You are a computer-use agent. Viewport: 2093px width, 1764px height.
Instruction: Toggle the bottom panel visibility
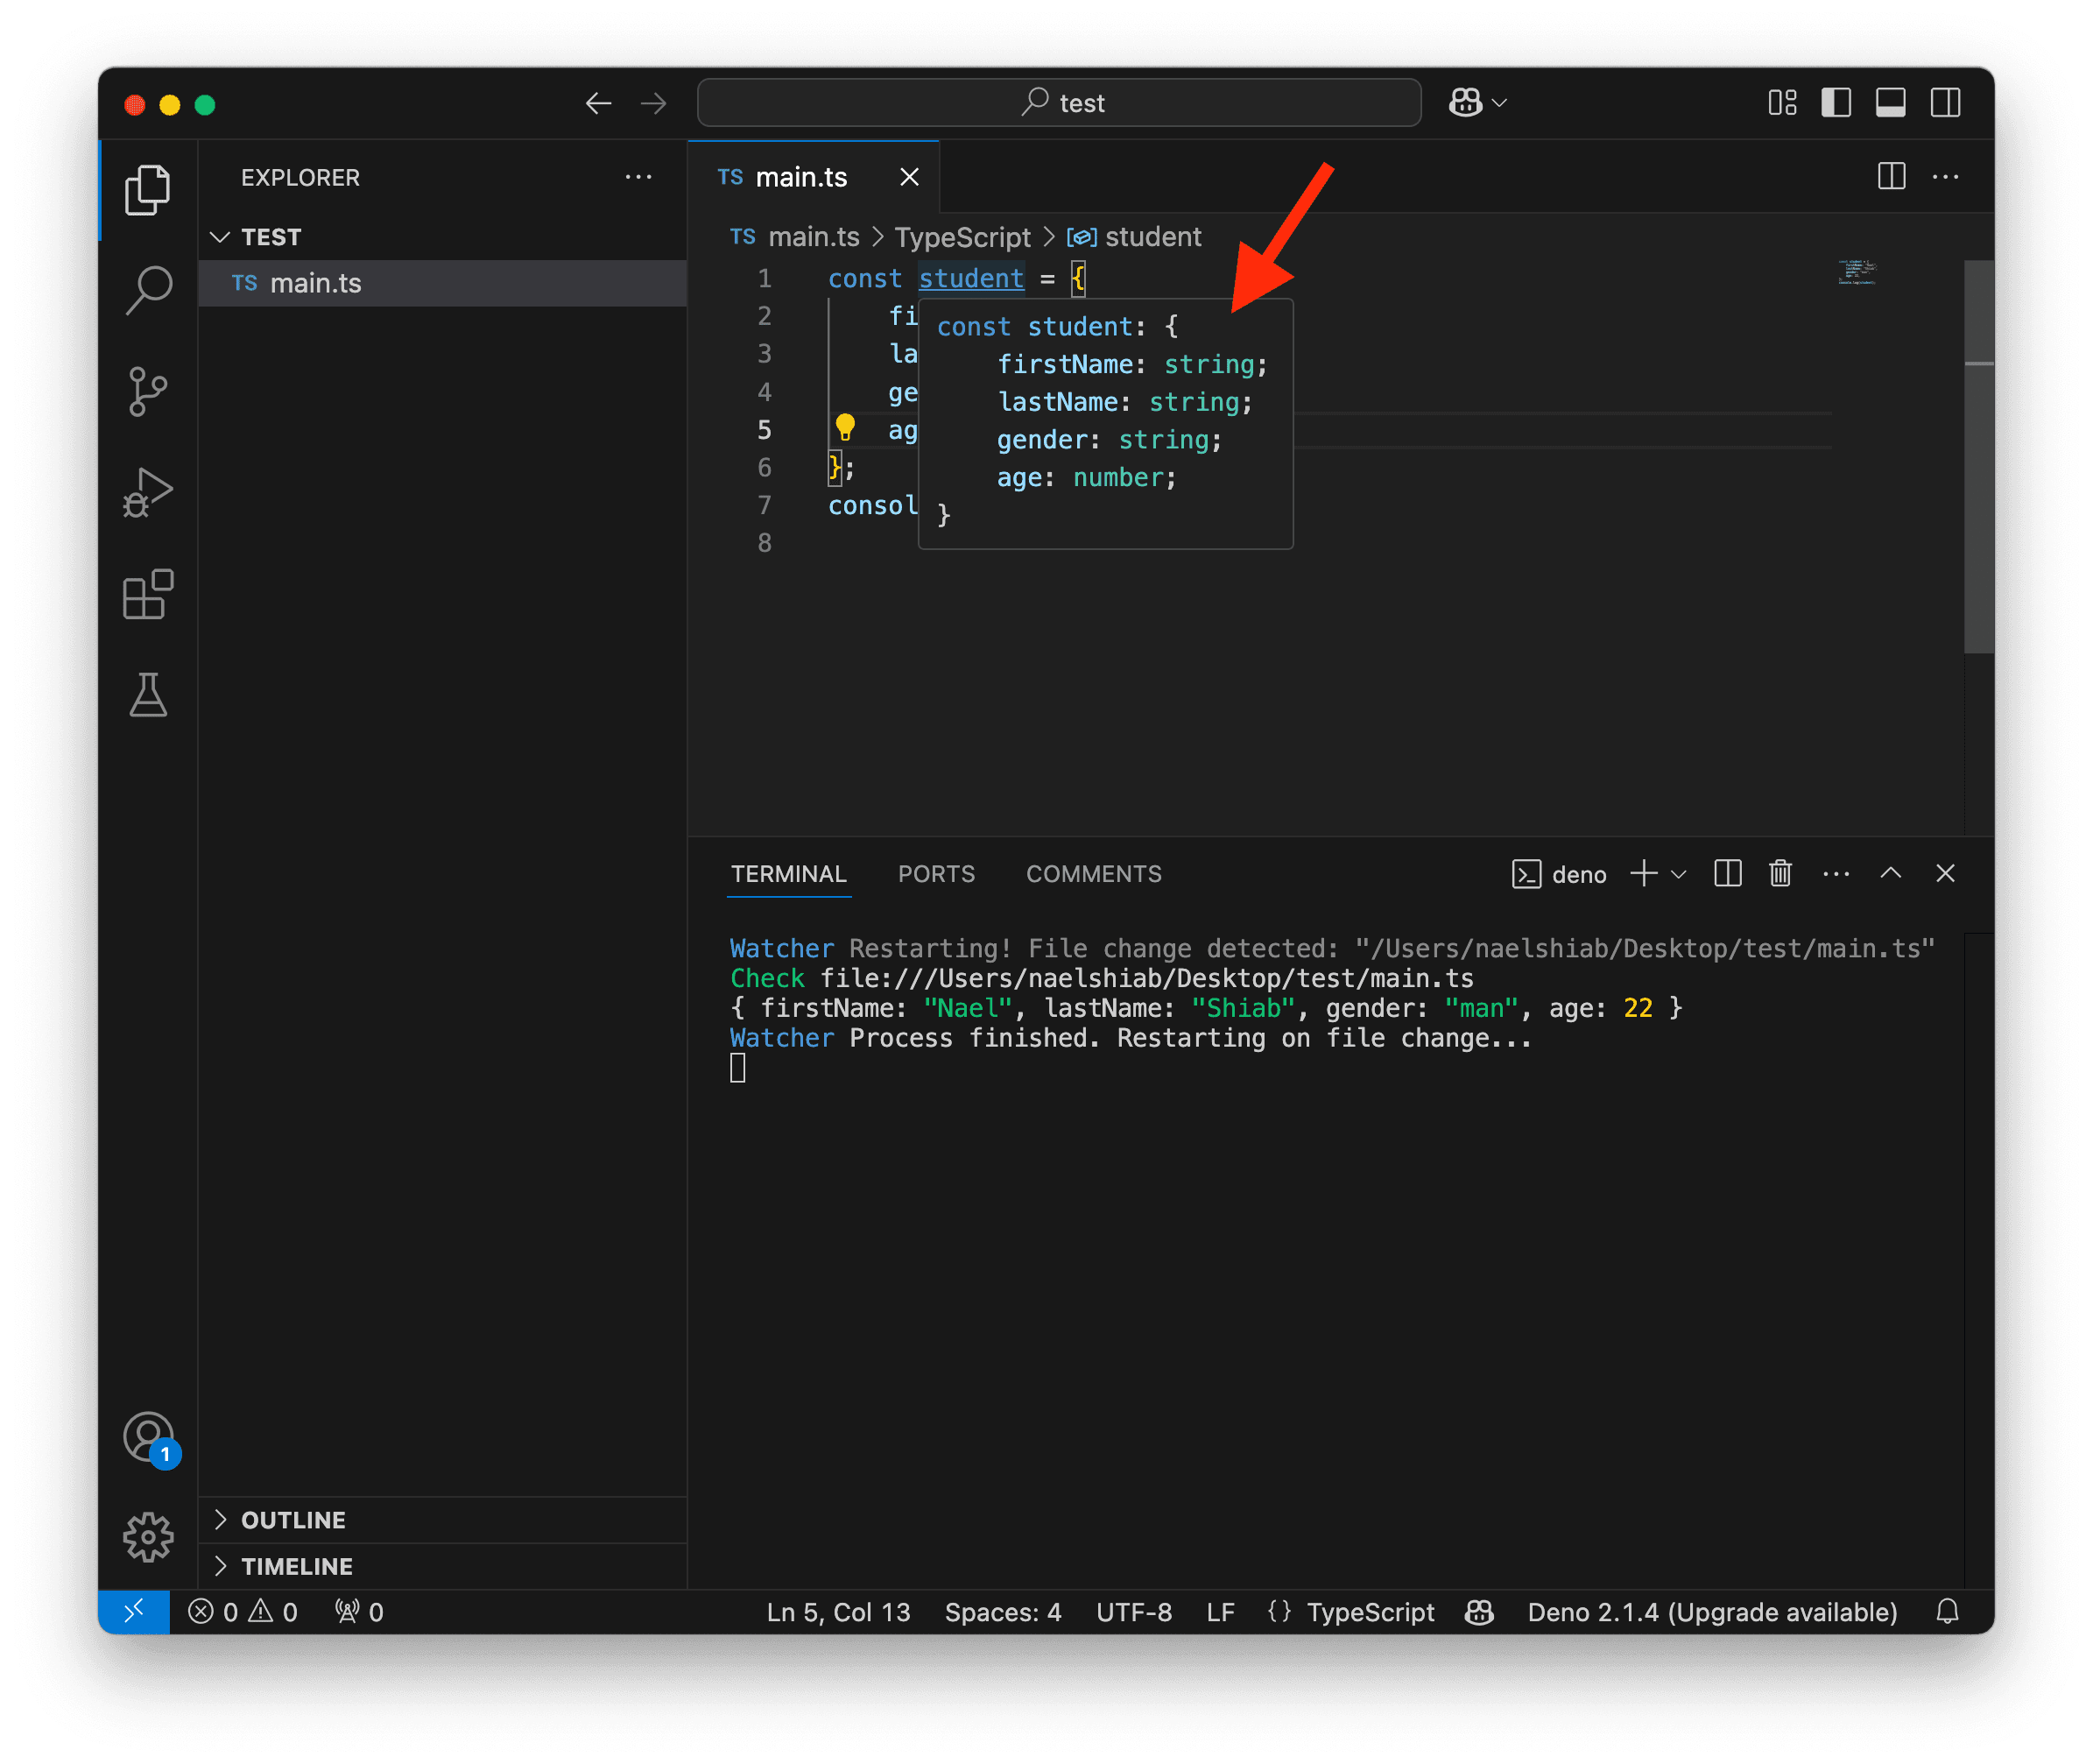tap(1891, 102)
